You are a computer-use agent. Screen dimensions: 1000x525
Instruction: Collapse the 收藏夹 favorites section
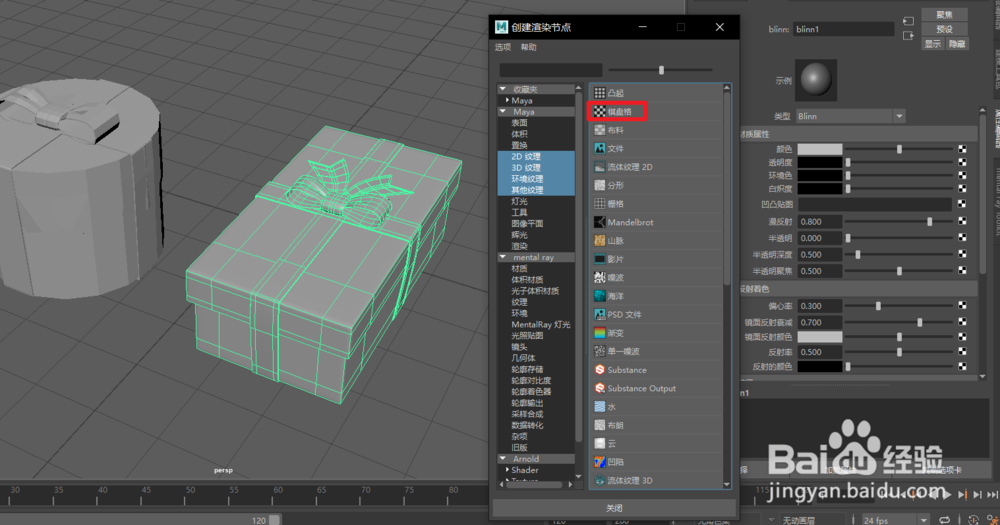coord(503,89)
